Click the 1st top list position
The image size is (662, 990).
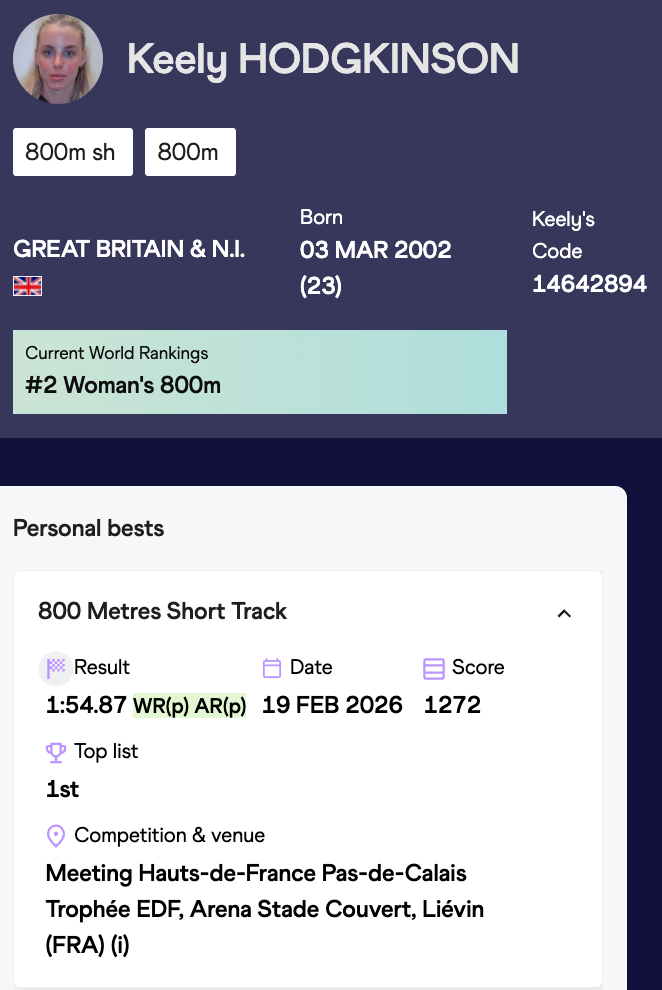click(x=63, y=790)
